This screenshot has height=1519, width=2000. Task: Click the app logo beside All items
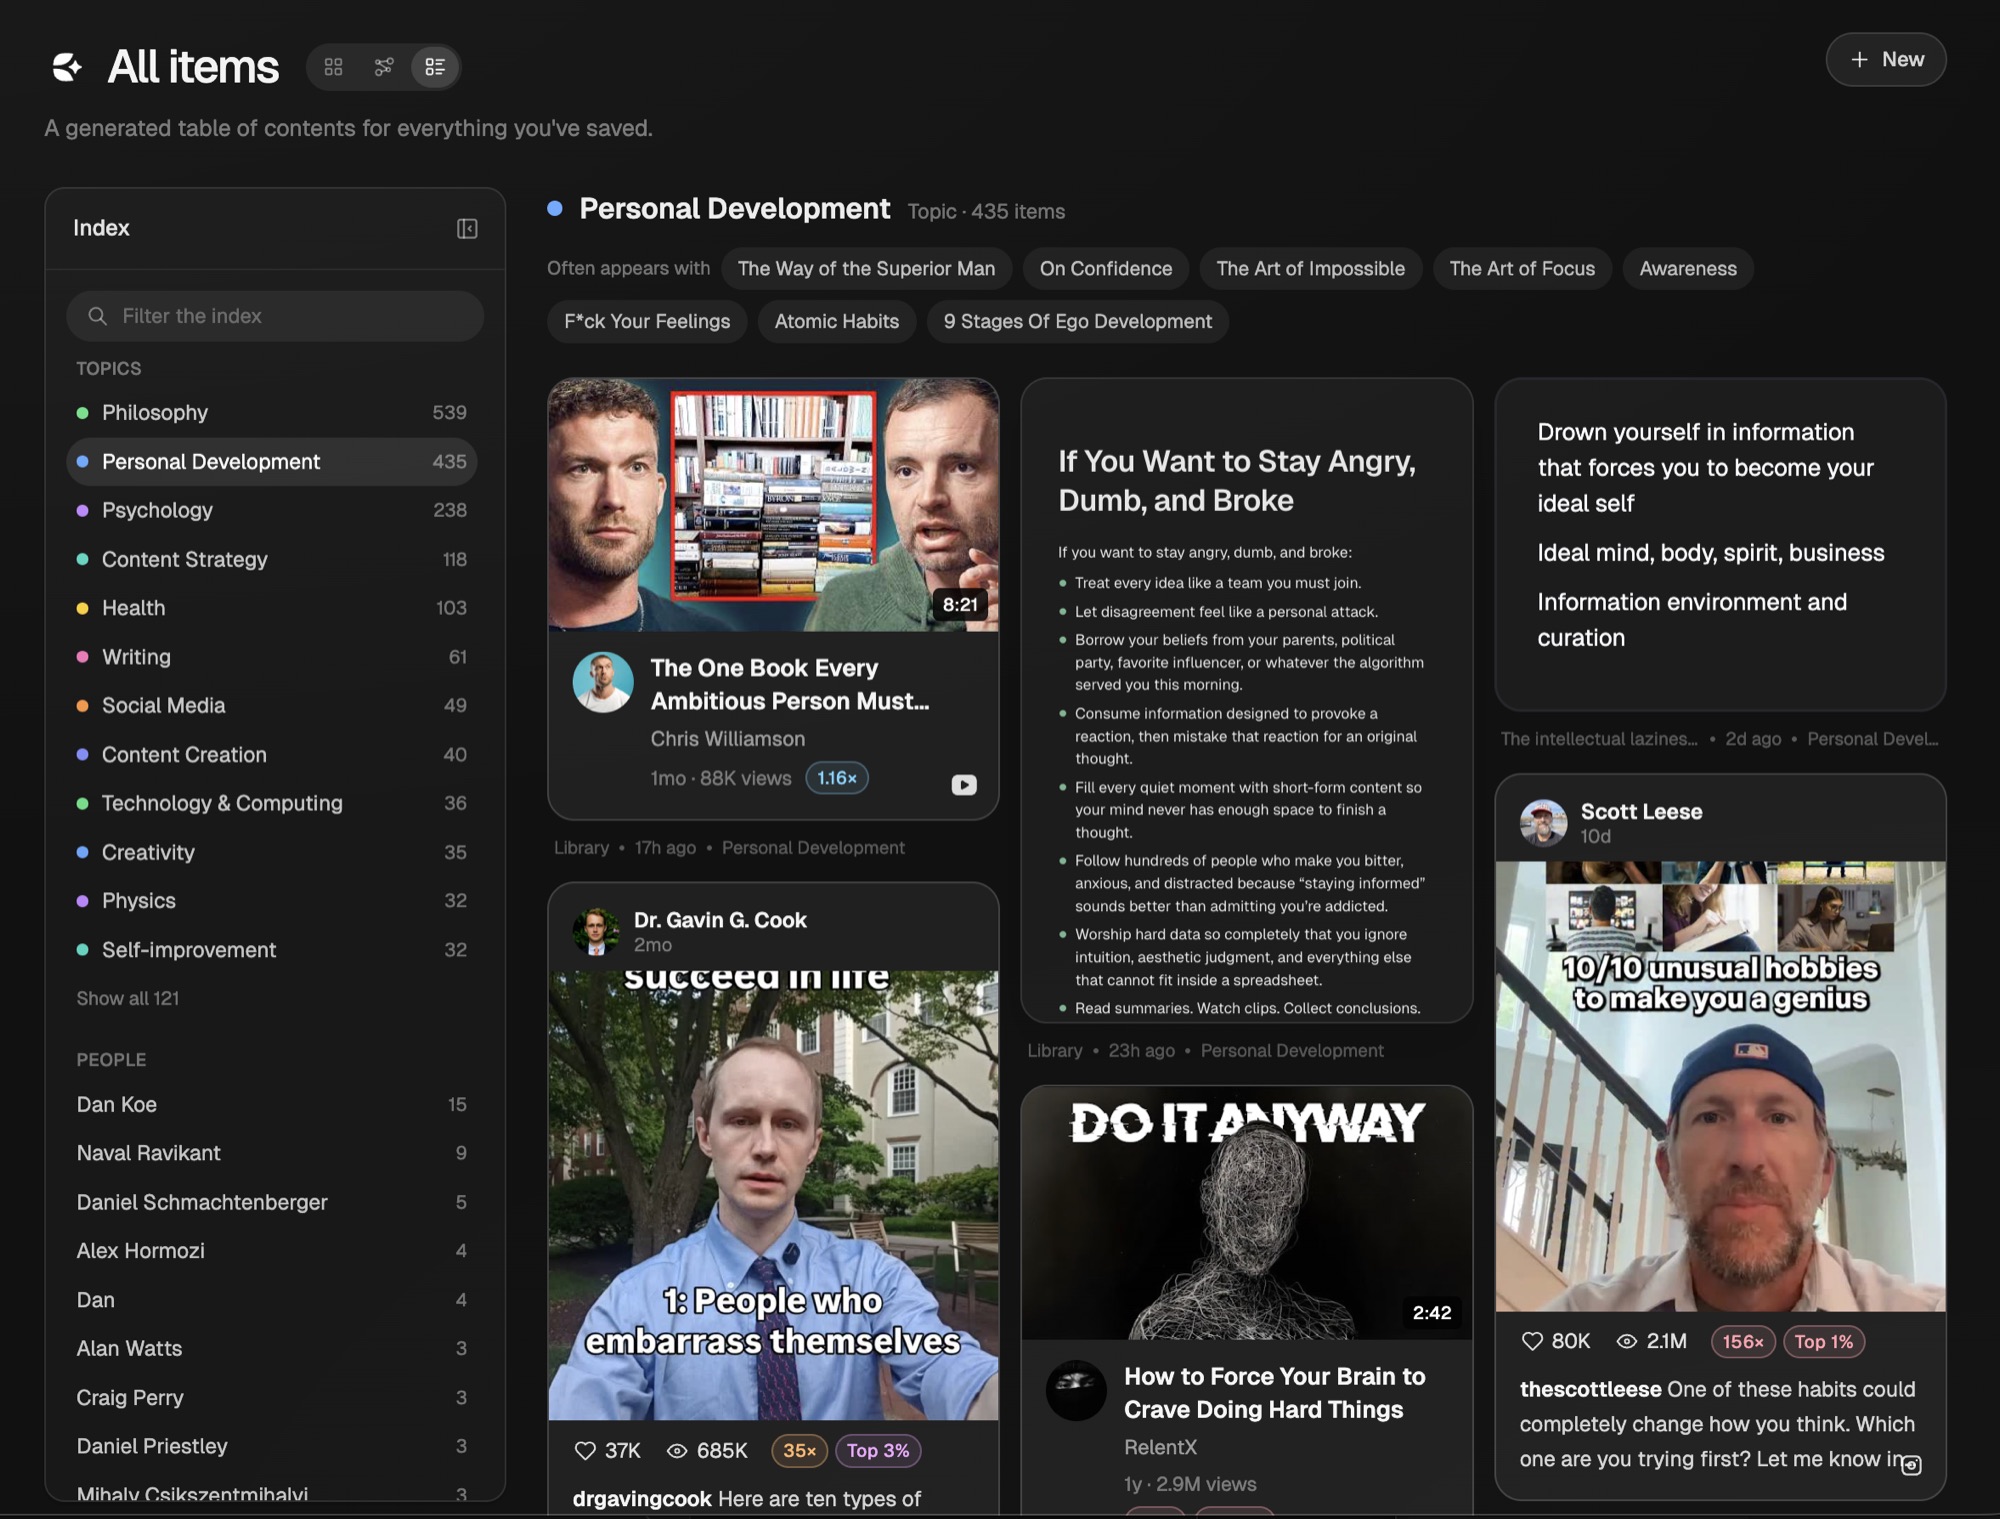click(67, 67)
